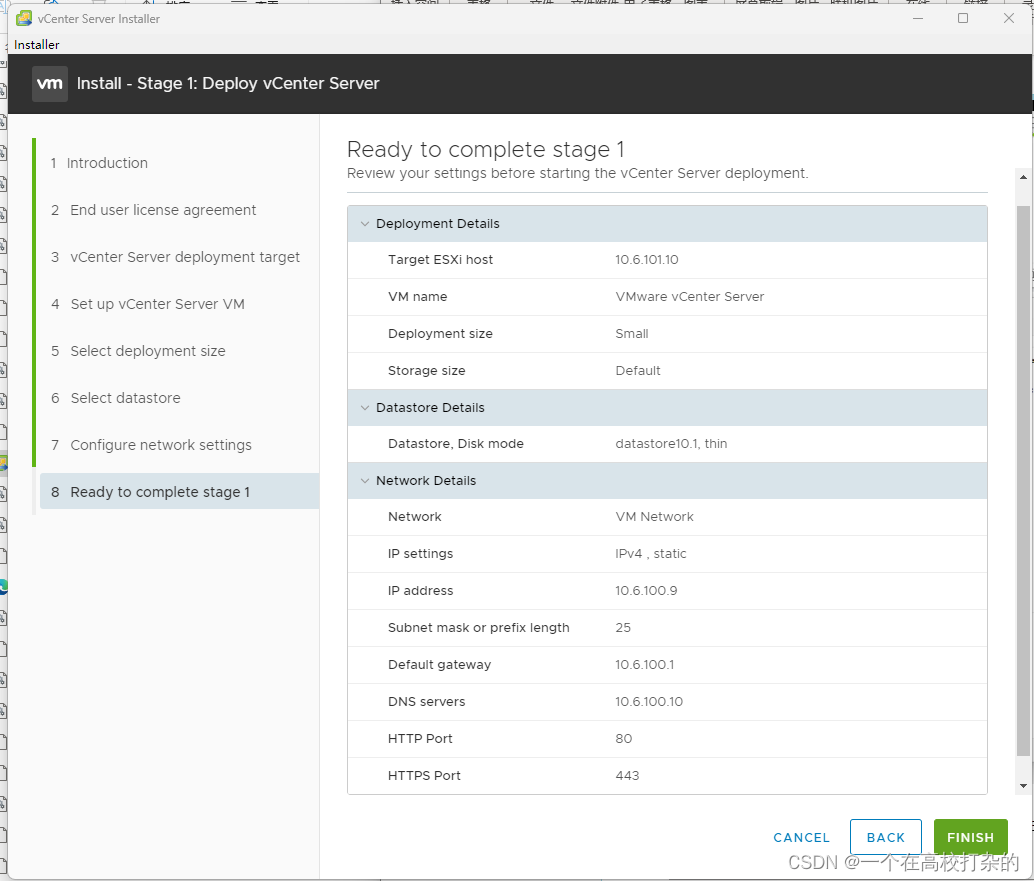The image size is (1034, 881).
Task: Click the FINISH button
Action: pyautogui.click(x=970, y=837)
